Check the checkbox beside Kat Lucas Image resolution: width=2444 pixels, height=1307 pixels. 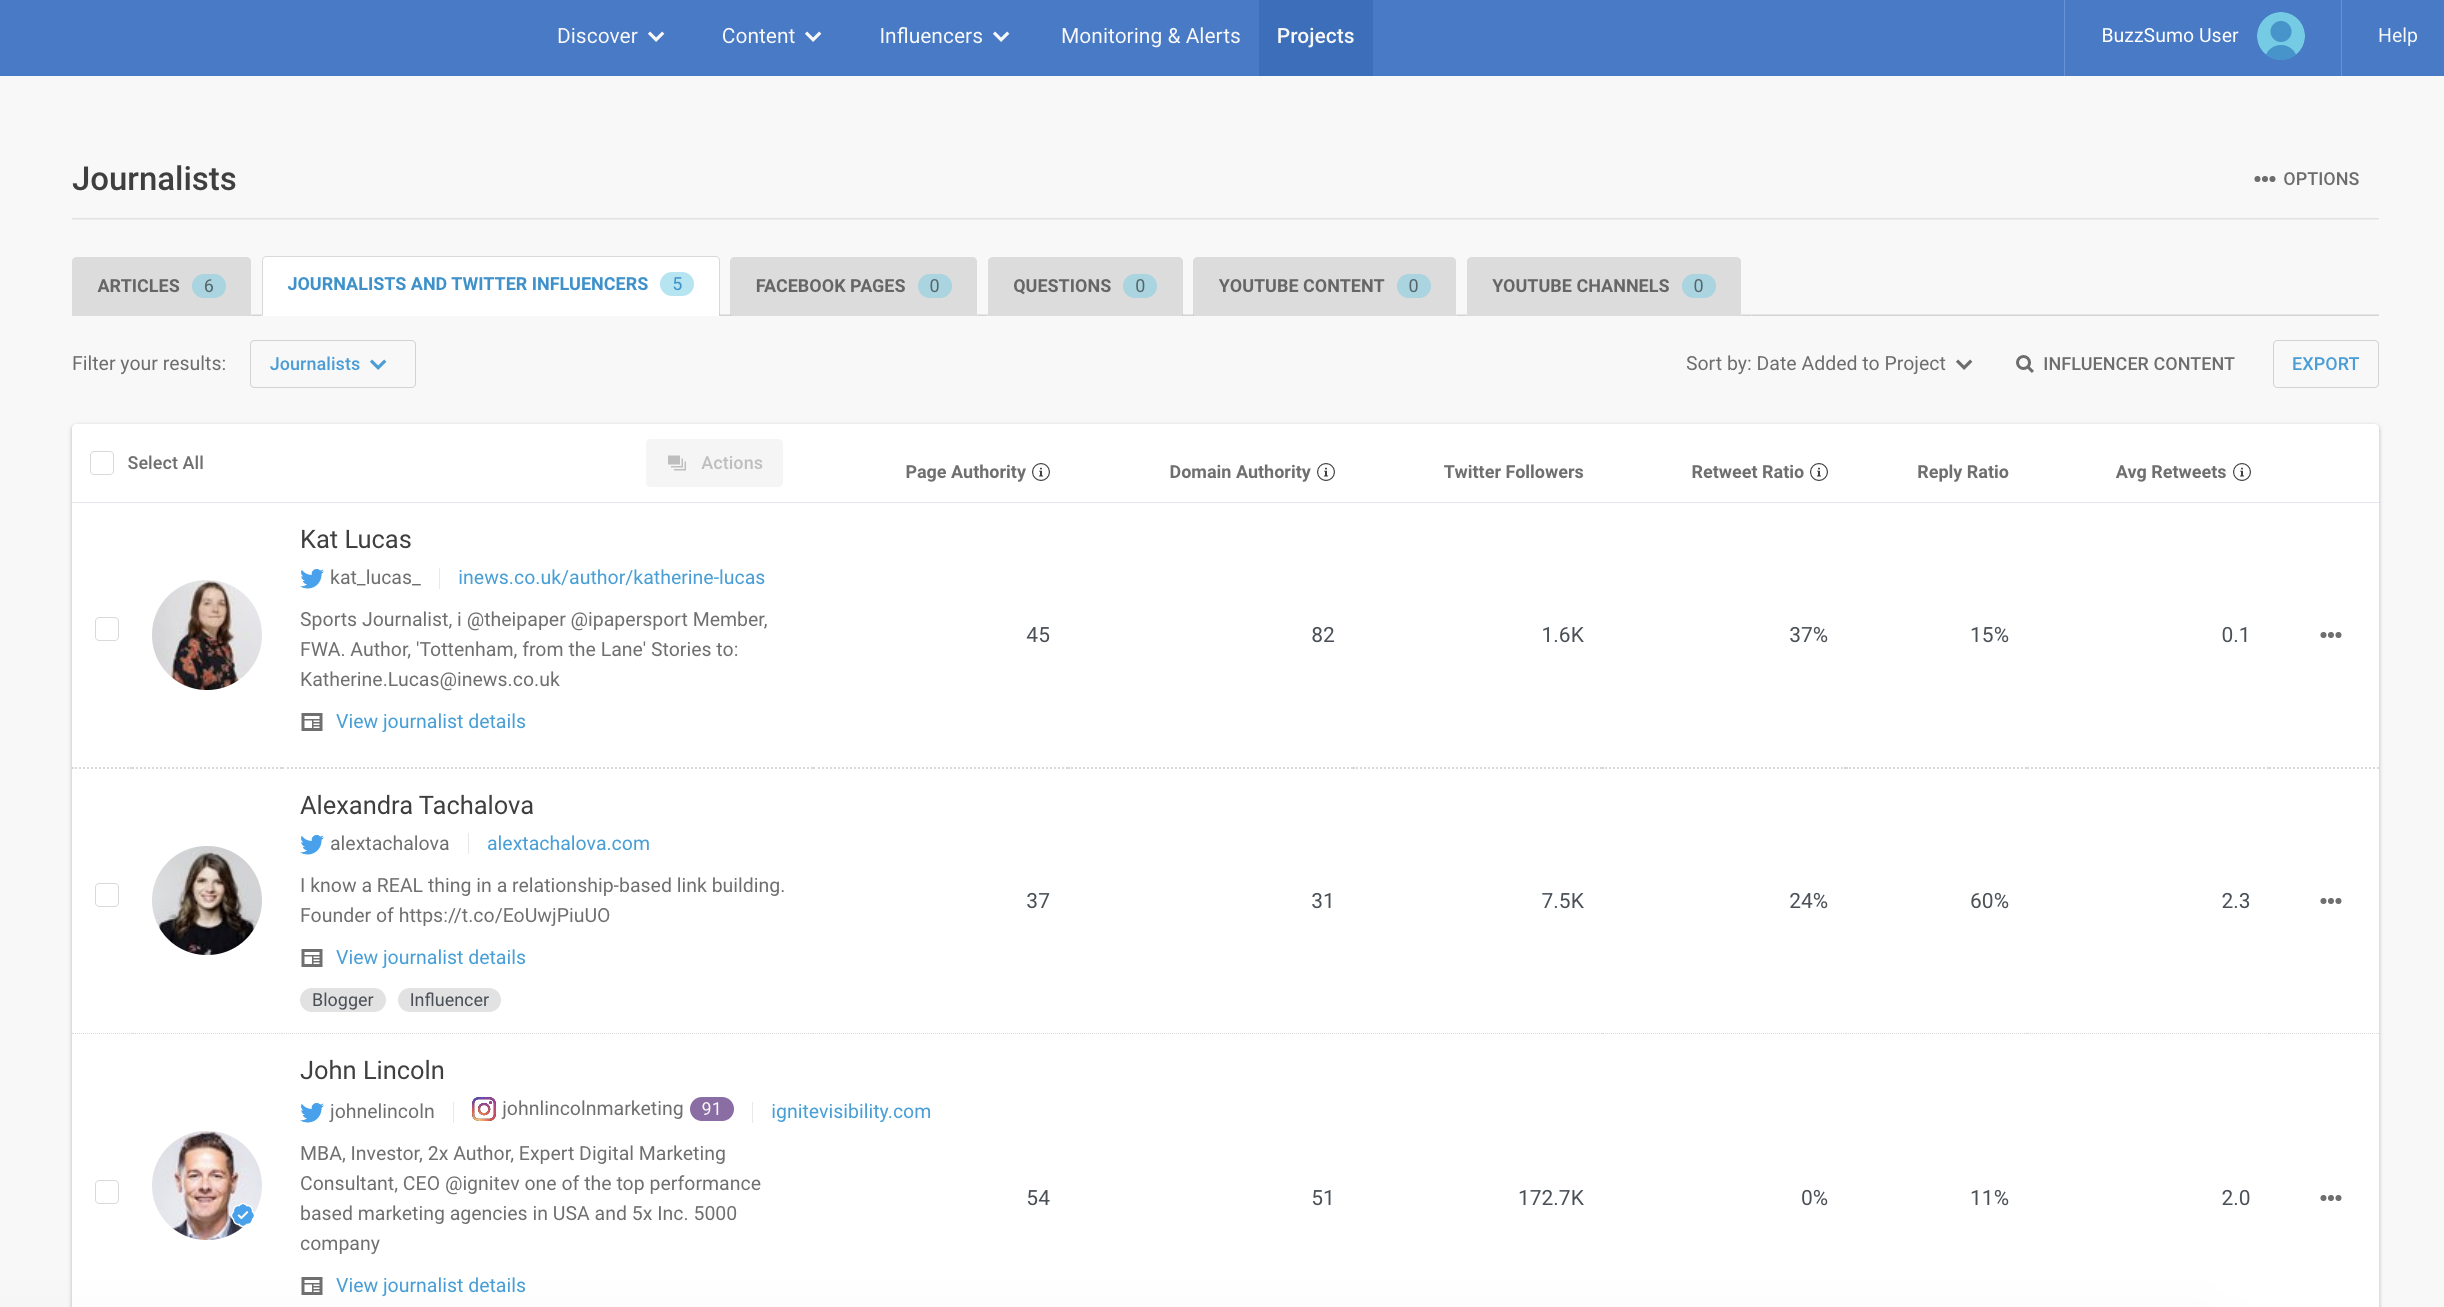[106, 629]
